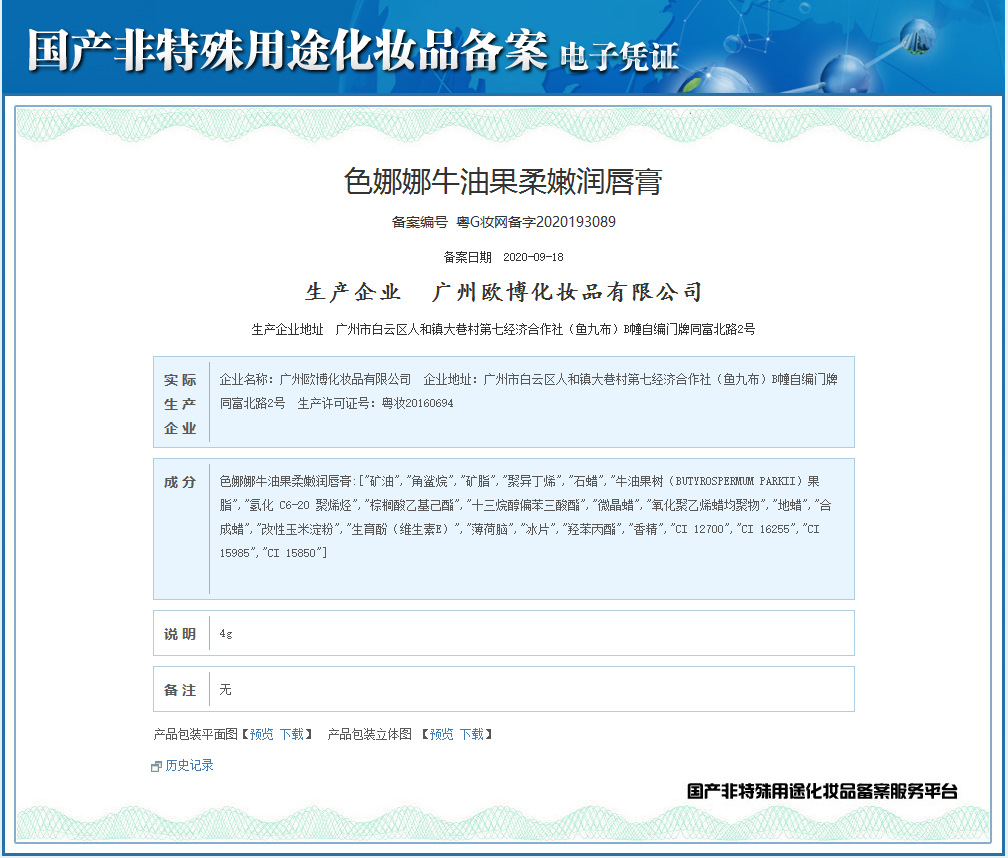This screenshot has height=858, width=1008.
Task: Click the company name 广州欧博化妆品有限公司 heading
Action: click(566, 292)
